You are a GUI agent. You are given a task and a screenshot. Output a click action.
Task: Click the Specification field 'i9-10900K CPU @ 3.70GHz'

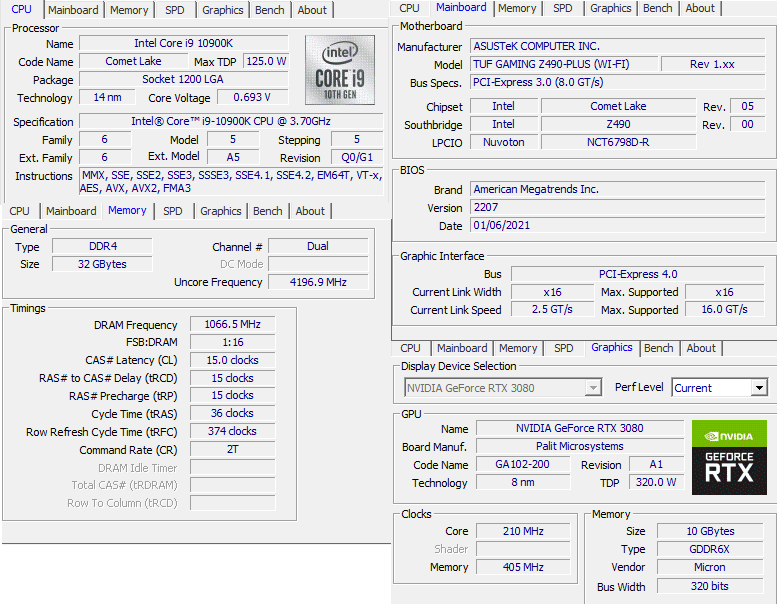pyautogui.click(x=231, y=121)
